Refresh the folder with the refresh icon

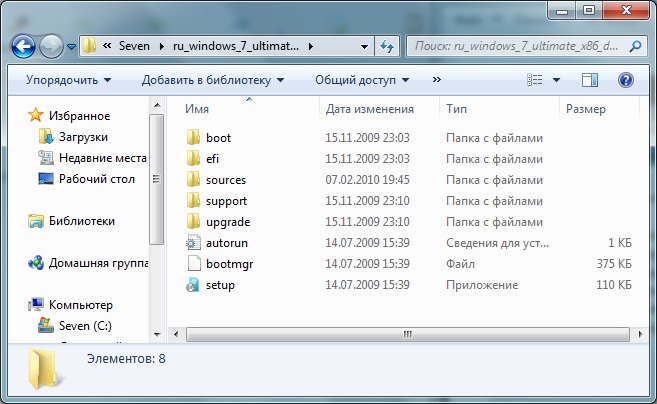coord(386,46)
